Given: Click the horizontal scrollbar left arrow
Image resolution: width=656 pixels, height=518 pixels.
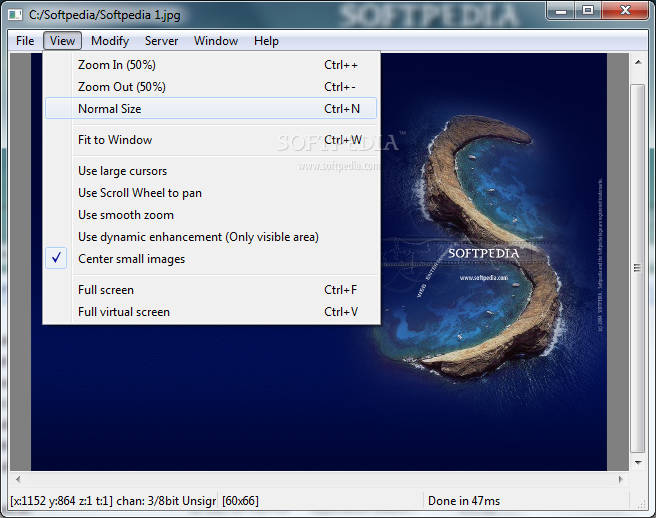Looking at the screenshot, I should [18, 479].
